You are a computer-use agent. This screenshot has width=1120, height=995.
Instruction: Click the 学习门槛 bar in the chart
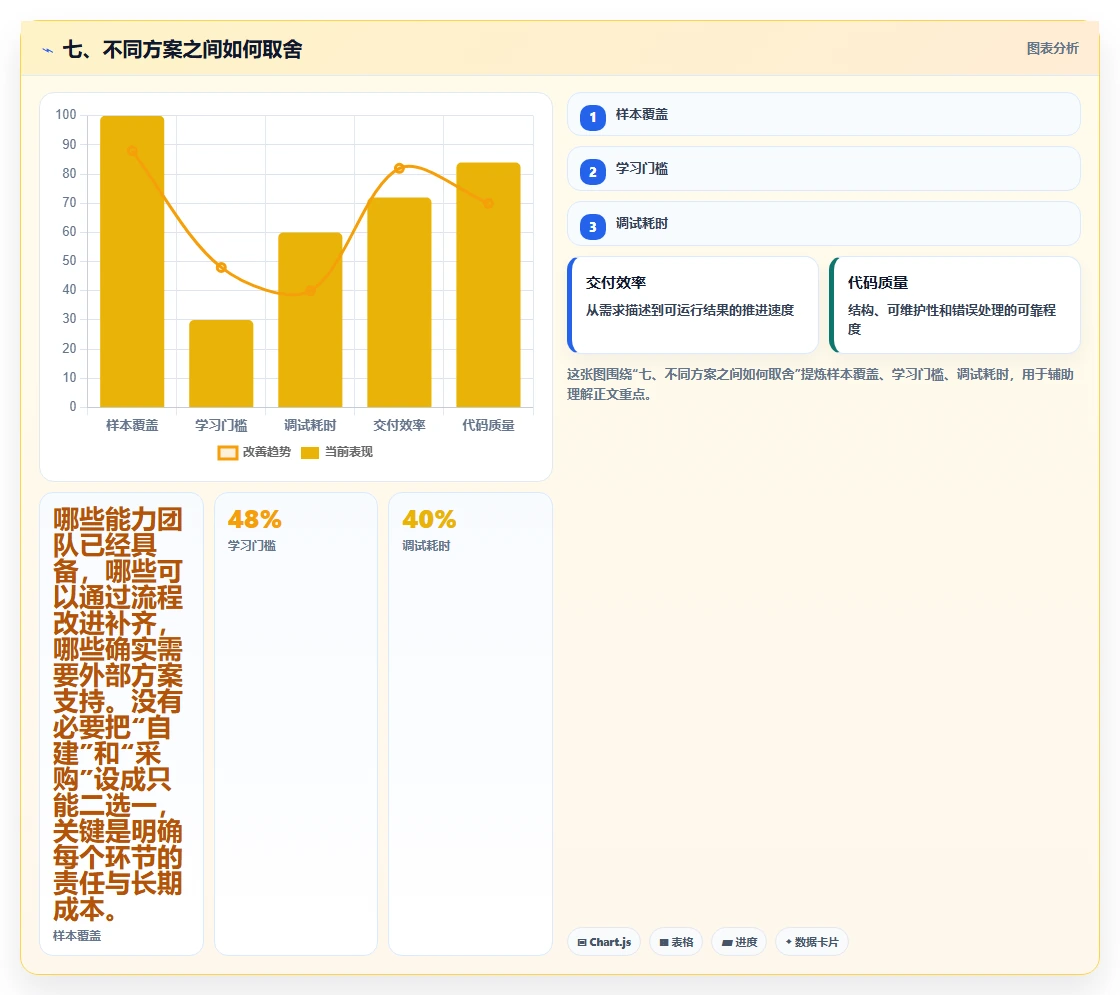pos(221,364)
